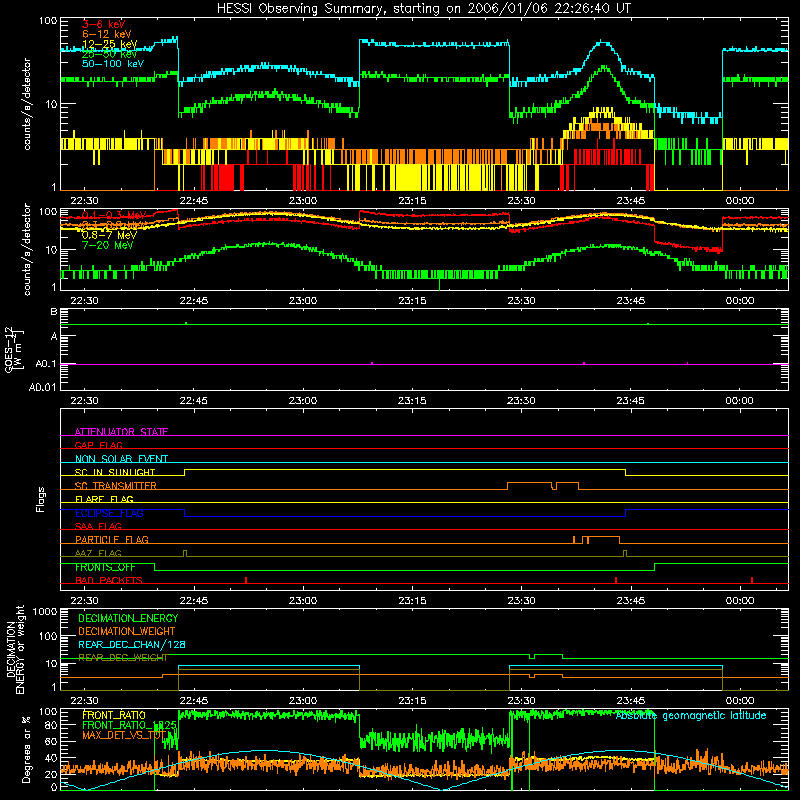Click the 23:00 time label under decimation panel
The width and height of the screenshot is (800, 800).
pos(303,701)
